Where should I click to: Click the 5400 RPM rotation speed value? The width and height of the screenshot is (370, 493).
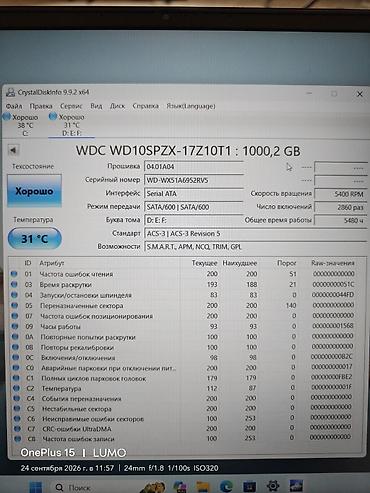click(341, 194)
